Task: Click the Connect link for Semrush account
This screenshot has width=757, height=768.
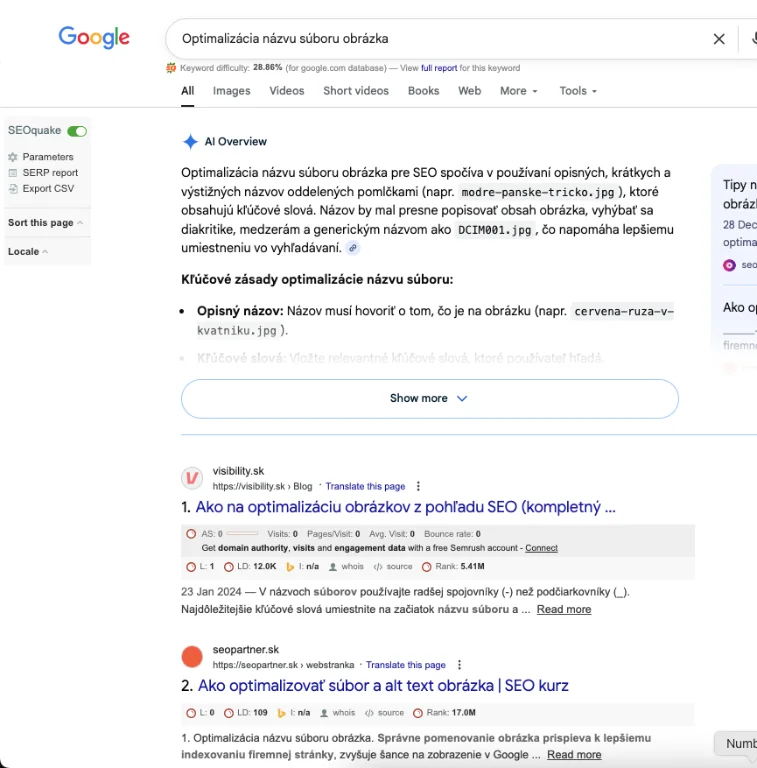Action: click(x=541, y=548)
